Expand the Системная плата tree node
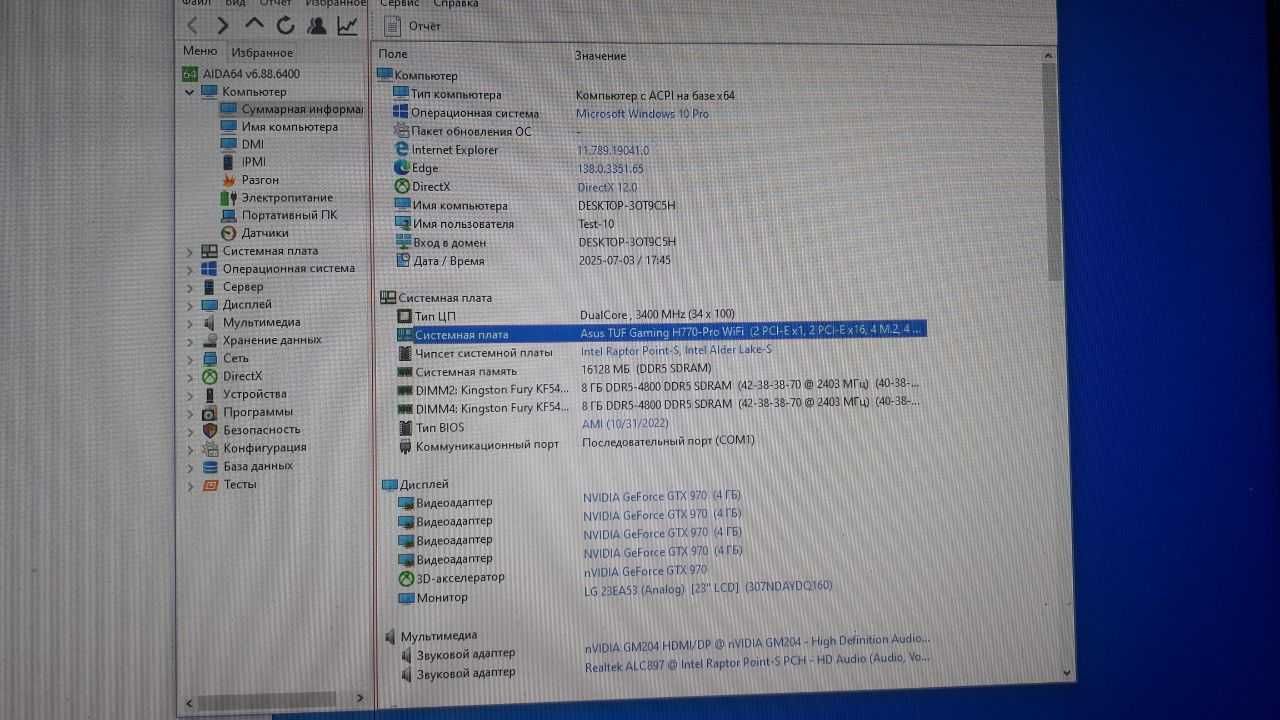The height and width of the screenshot is (720, 1280). coord(190,251)
